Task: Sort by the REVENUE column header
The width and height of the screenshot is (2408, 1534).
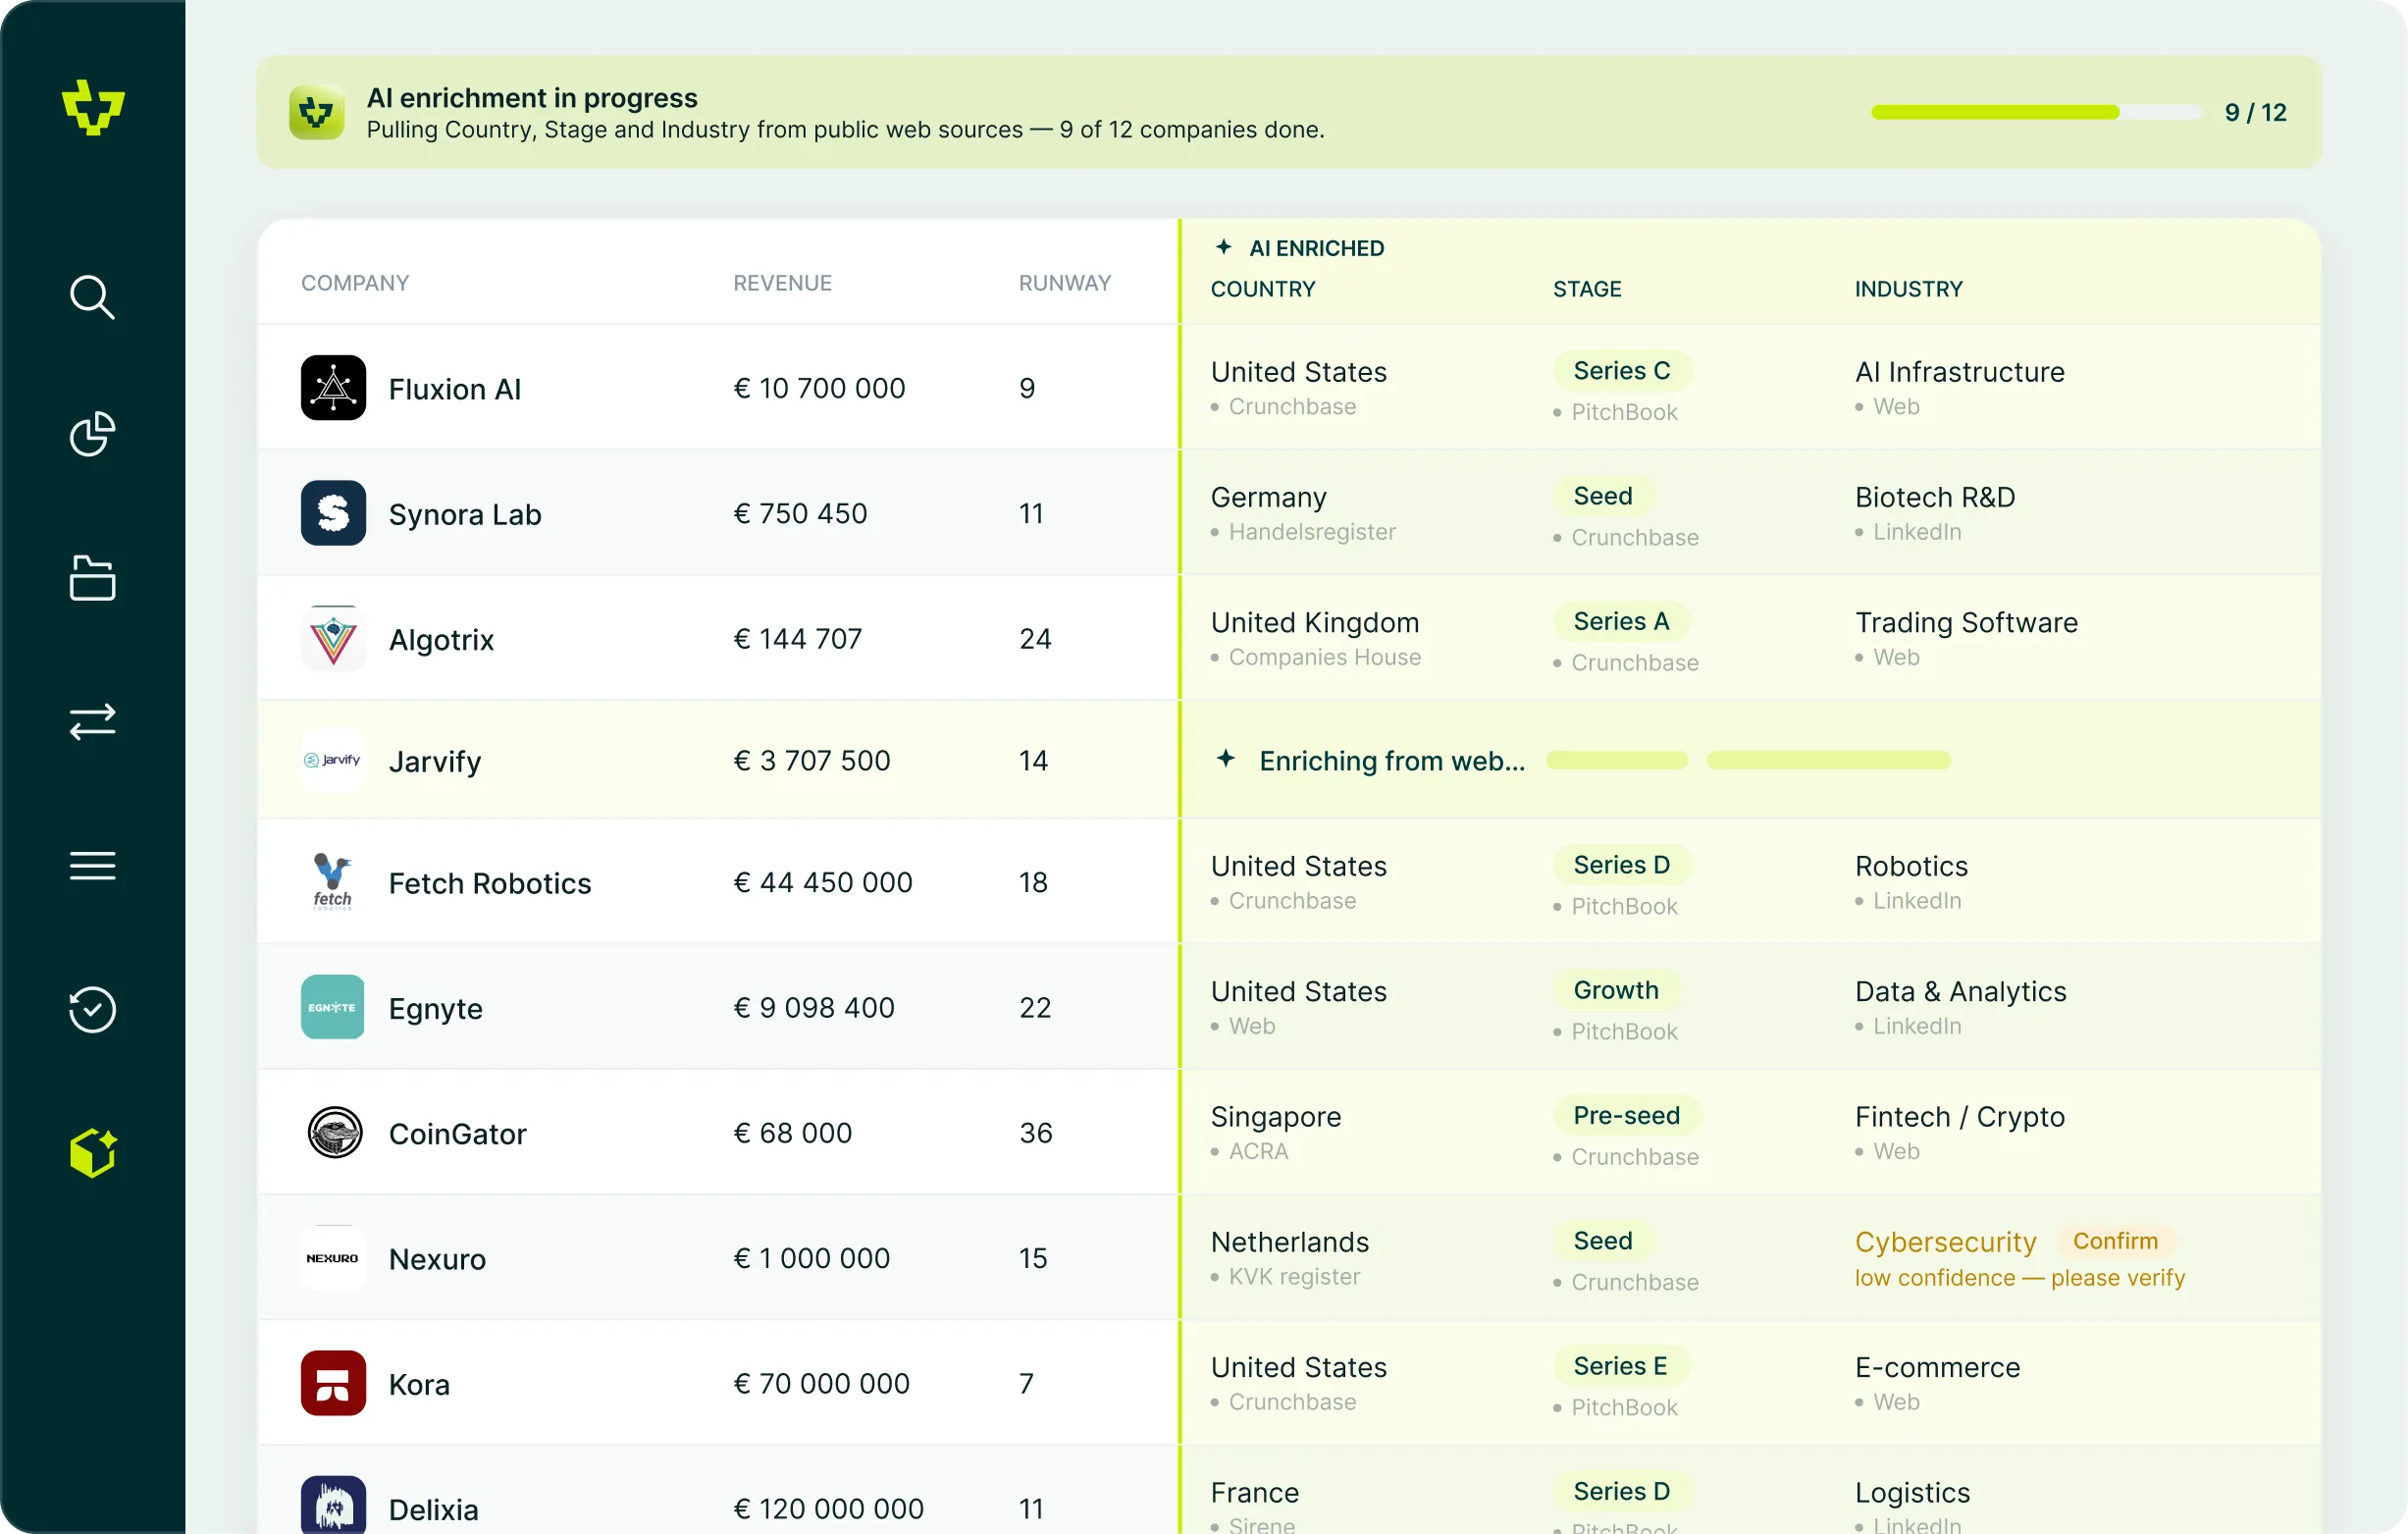Action: [782, 283]
